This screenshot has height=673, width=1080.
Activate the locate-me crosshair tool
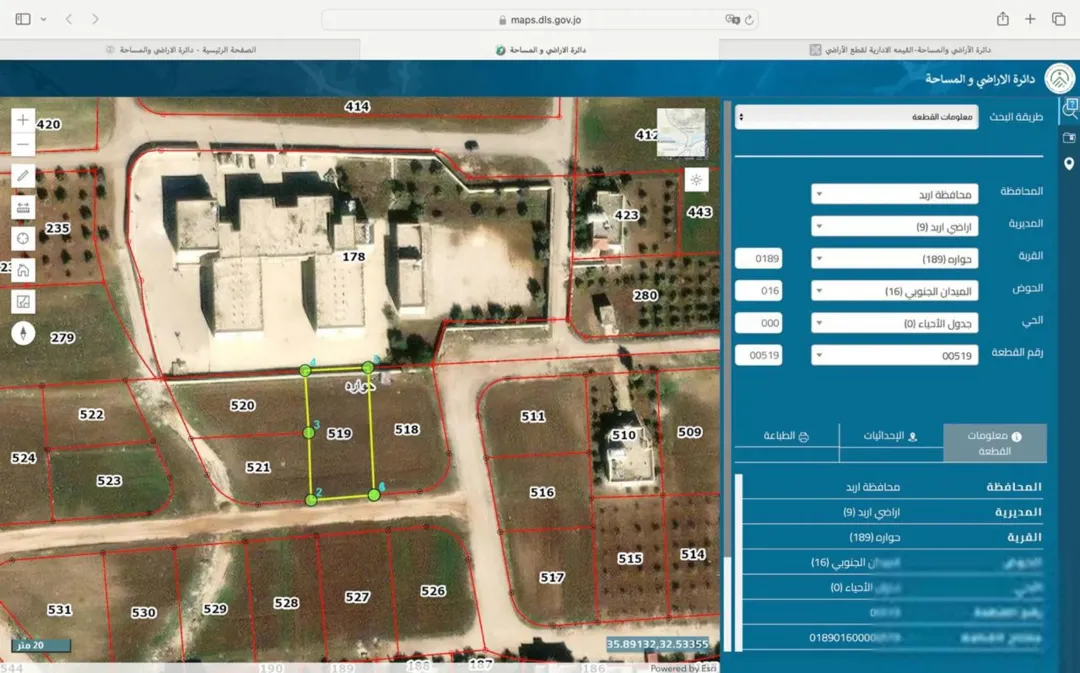click(23, 238)
